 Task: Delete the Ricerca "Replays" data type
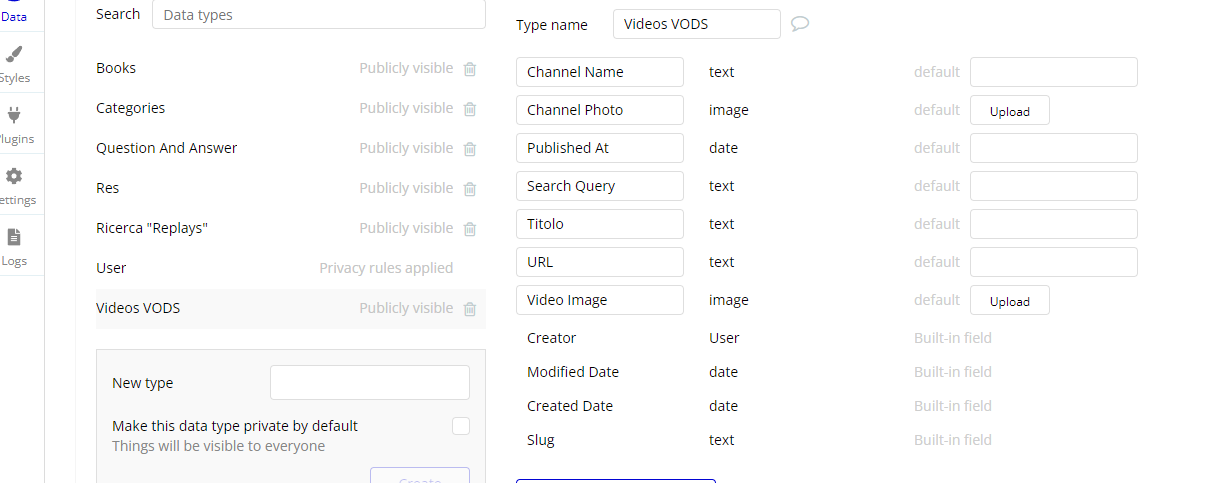point(470,229)
